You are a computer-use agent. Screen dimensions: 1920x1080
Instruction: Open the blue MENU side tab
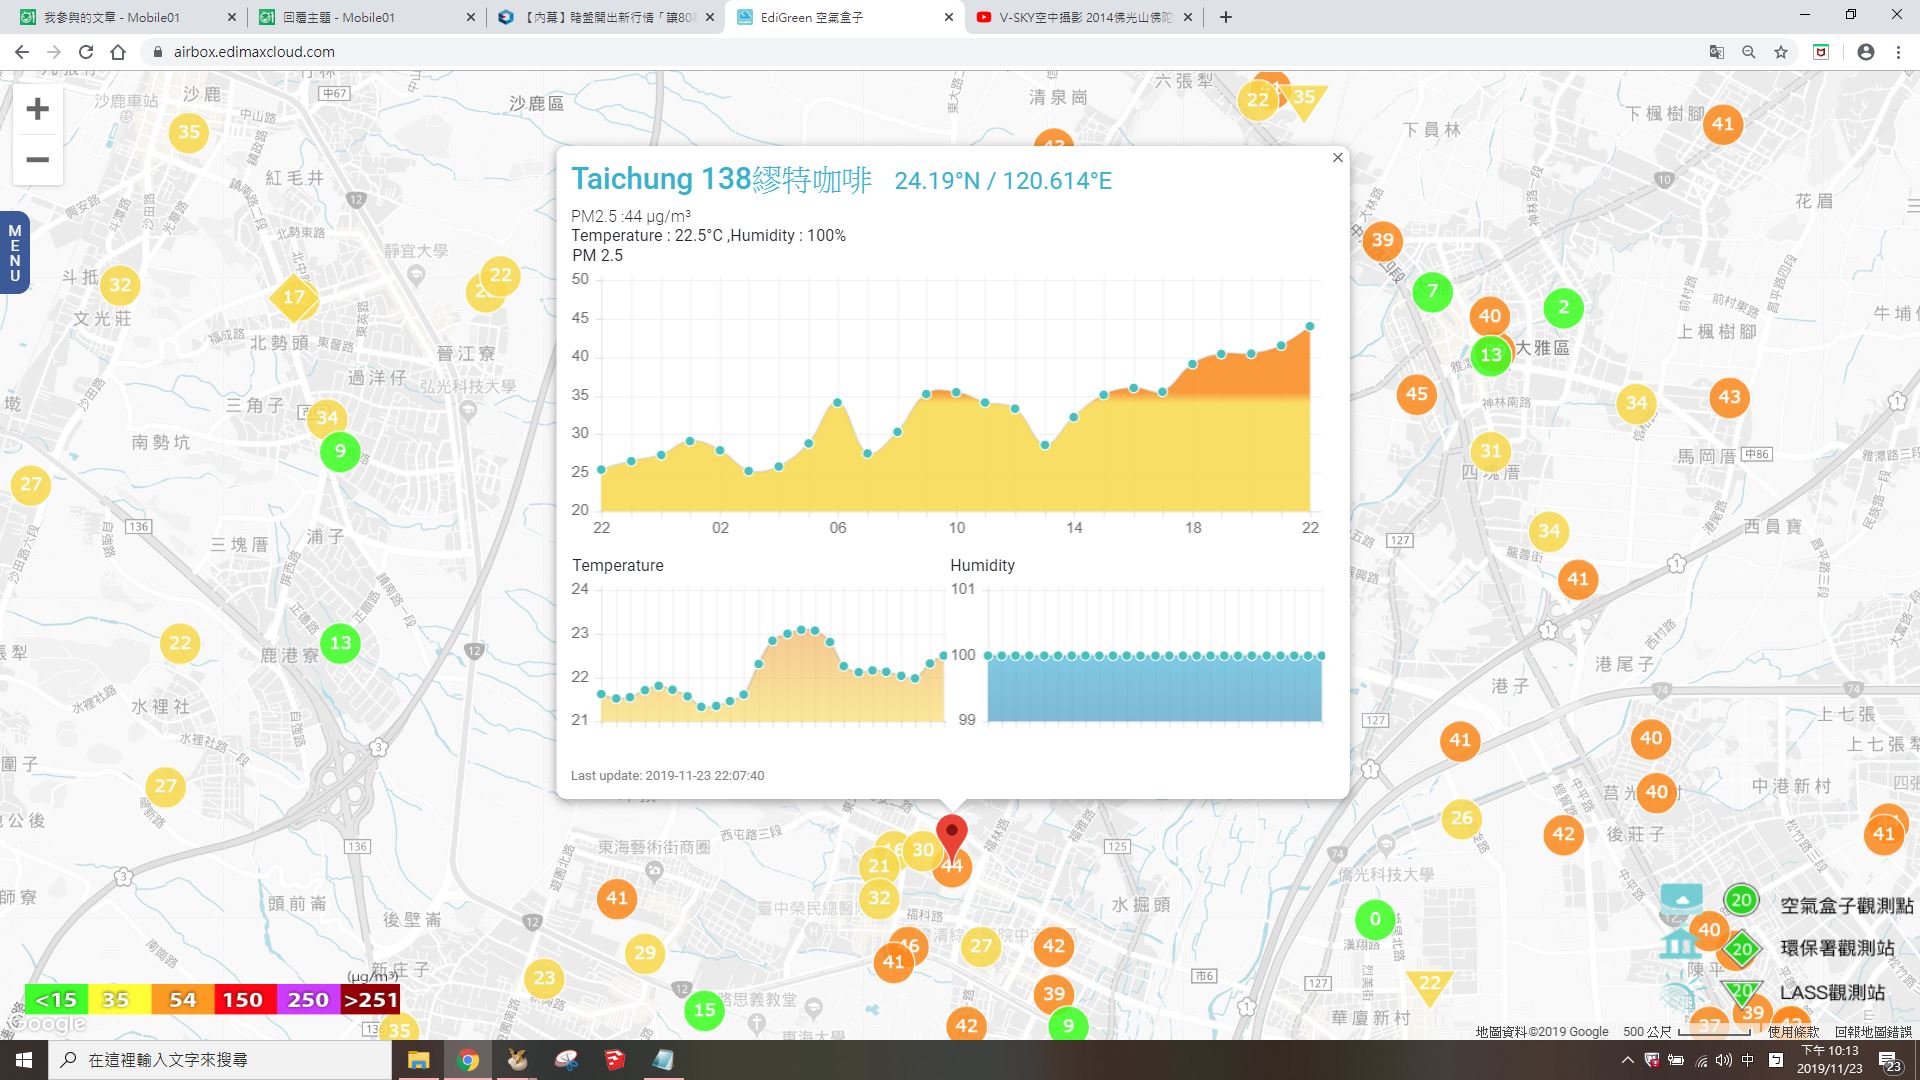click(14, 253)
